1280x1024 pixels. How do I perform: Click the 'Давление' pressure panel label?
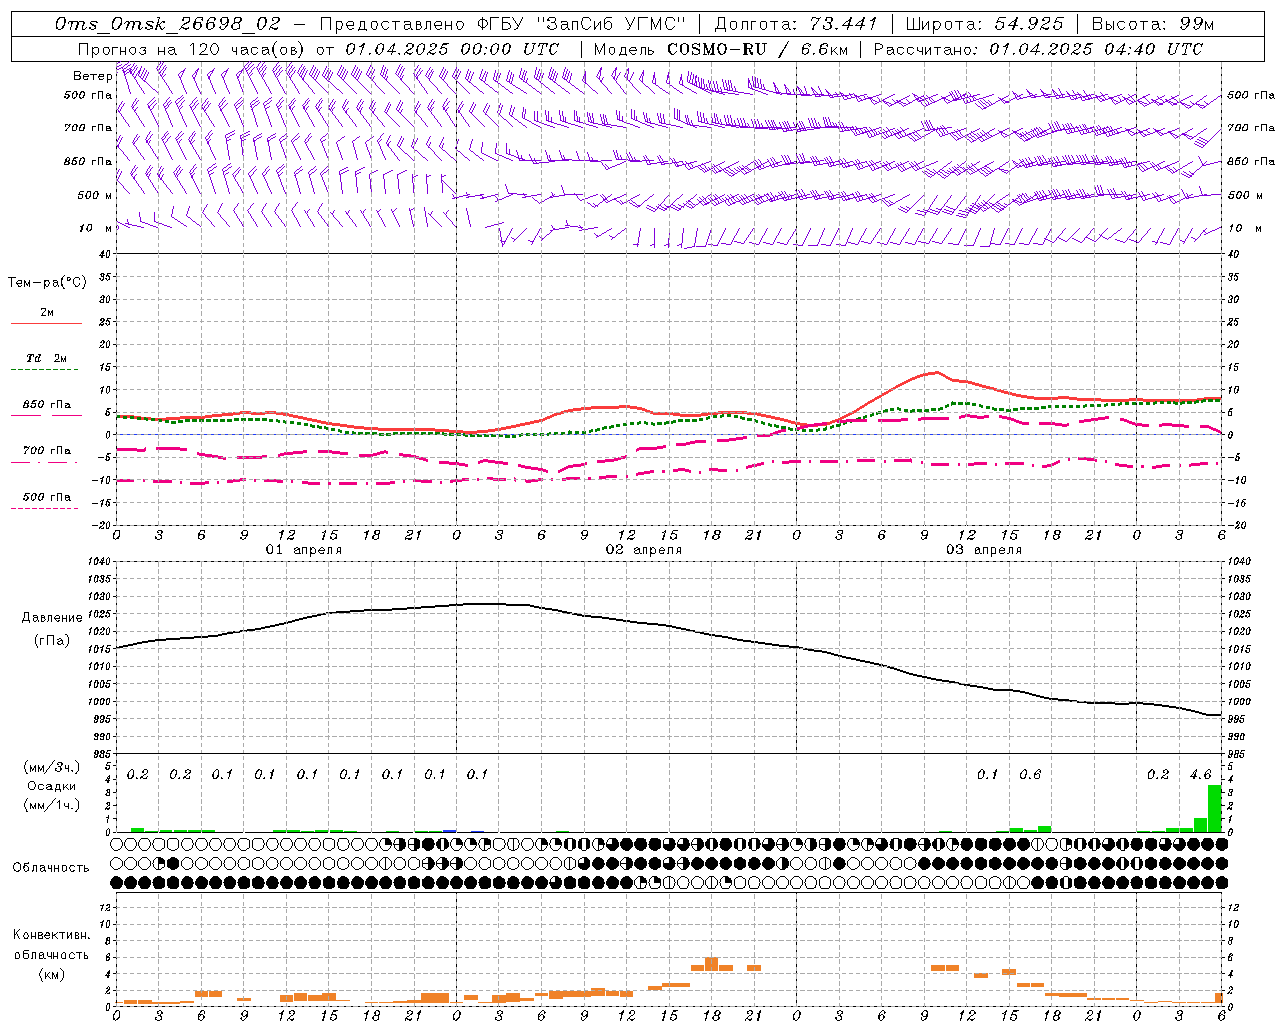pos(52,618)
